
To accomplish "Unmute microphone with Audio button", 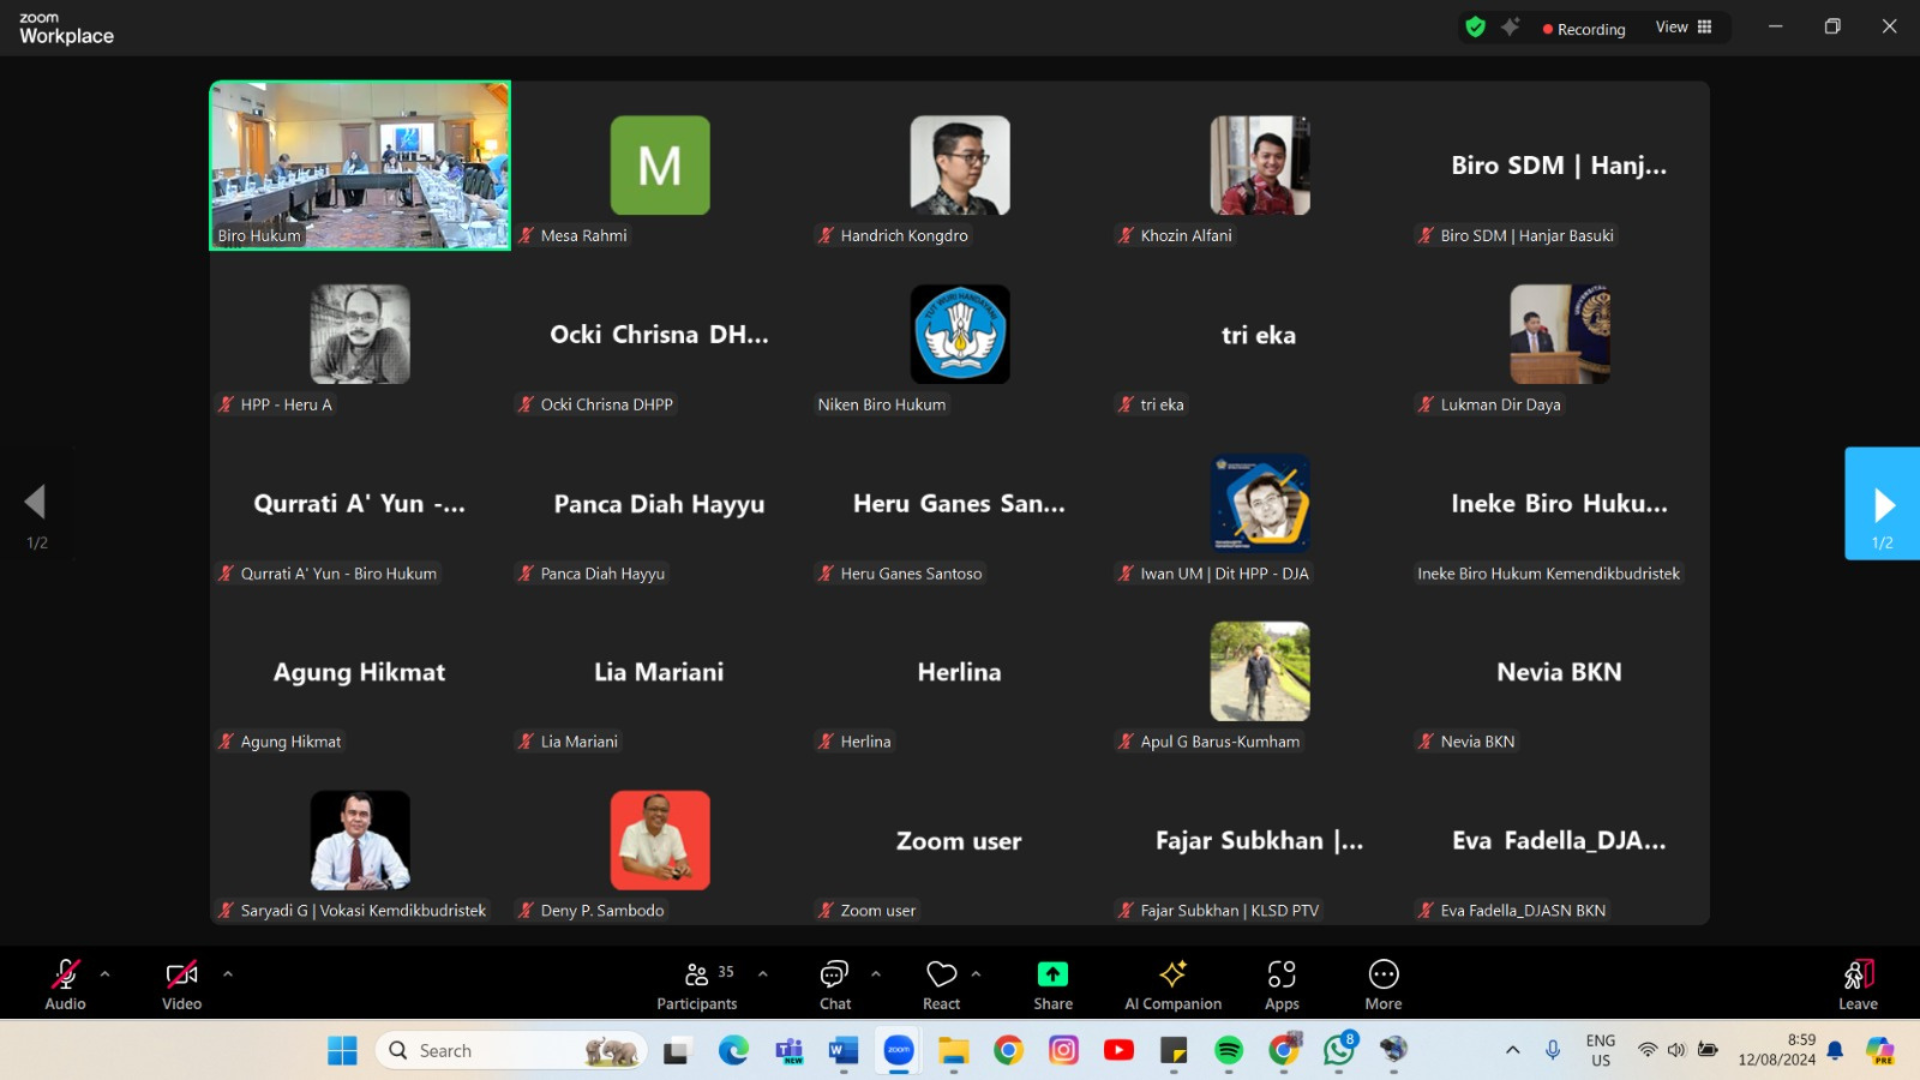I will point(65,984).
